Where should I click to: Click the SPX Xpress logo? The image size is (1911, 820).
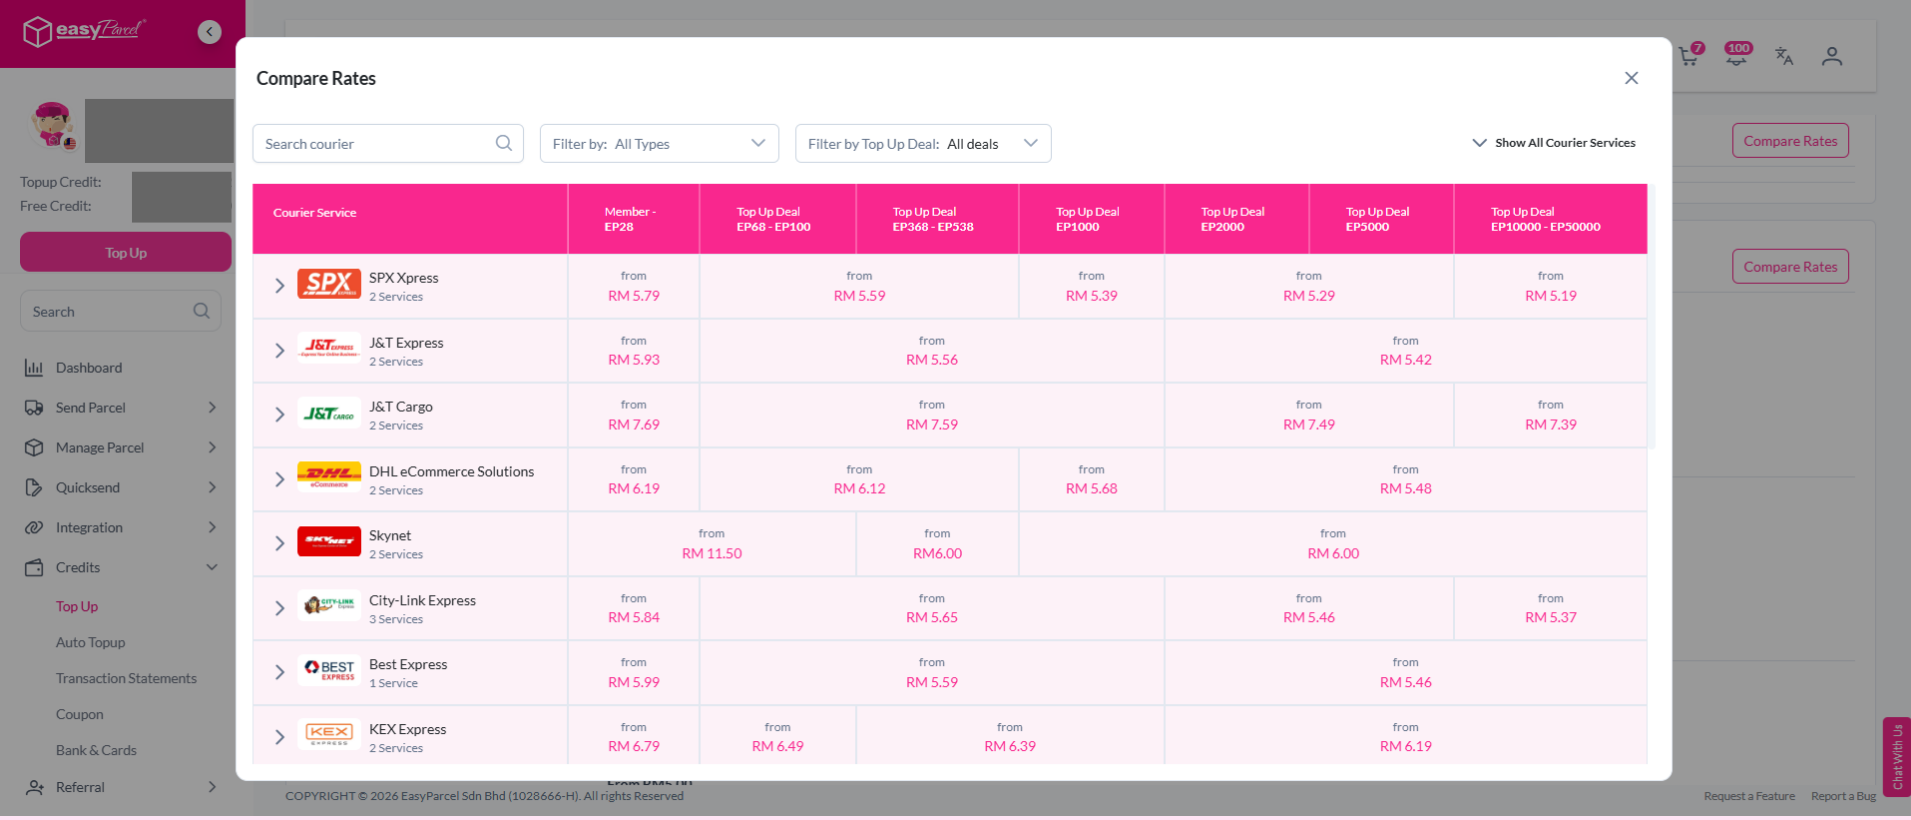click(329, 285)
